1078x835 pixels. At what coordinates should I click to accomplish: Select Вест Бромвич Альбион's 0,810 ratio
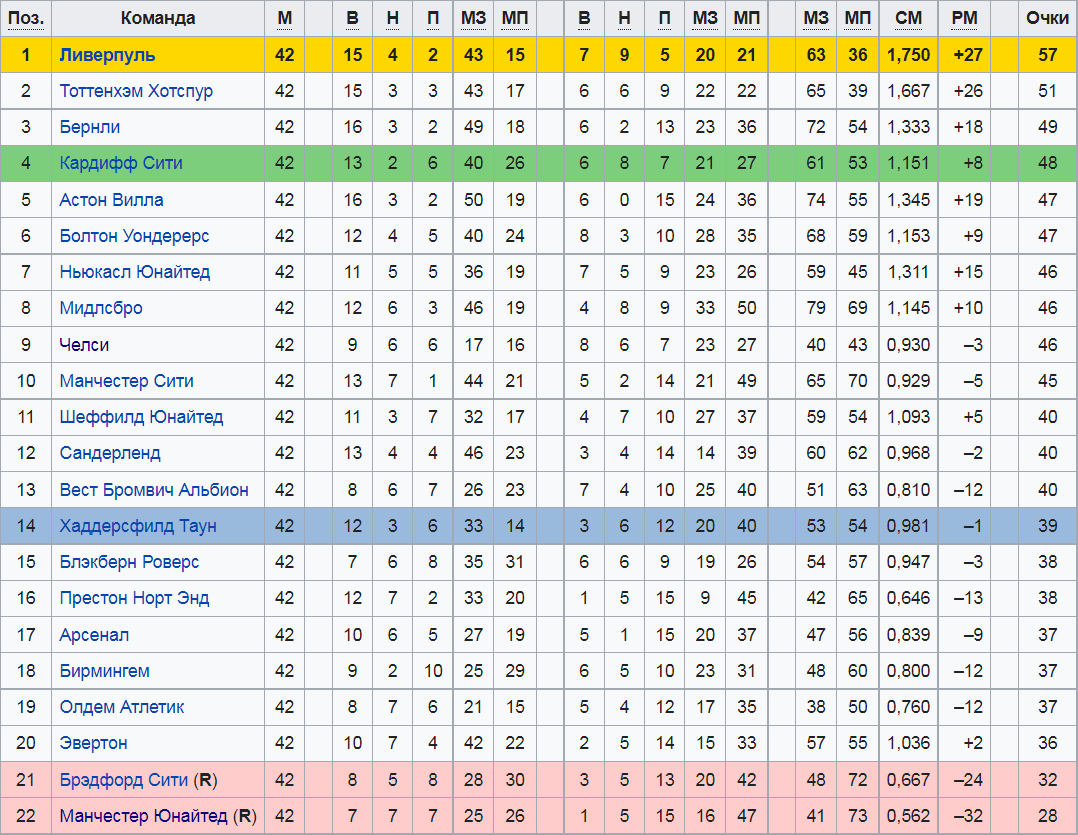click(x=908, y=489)
